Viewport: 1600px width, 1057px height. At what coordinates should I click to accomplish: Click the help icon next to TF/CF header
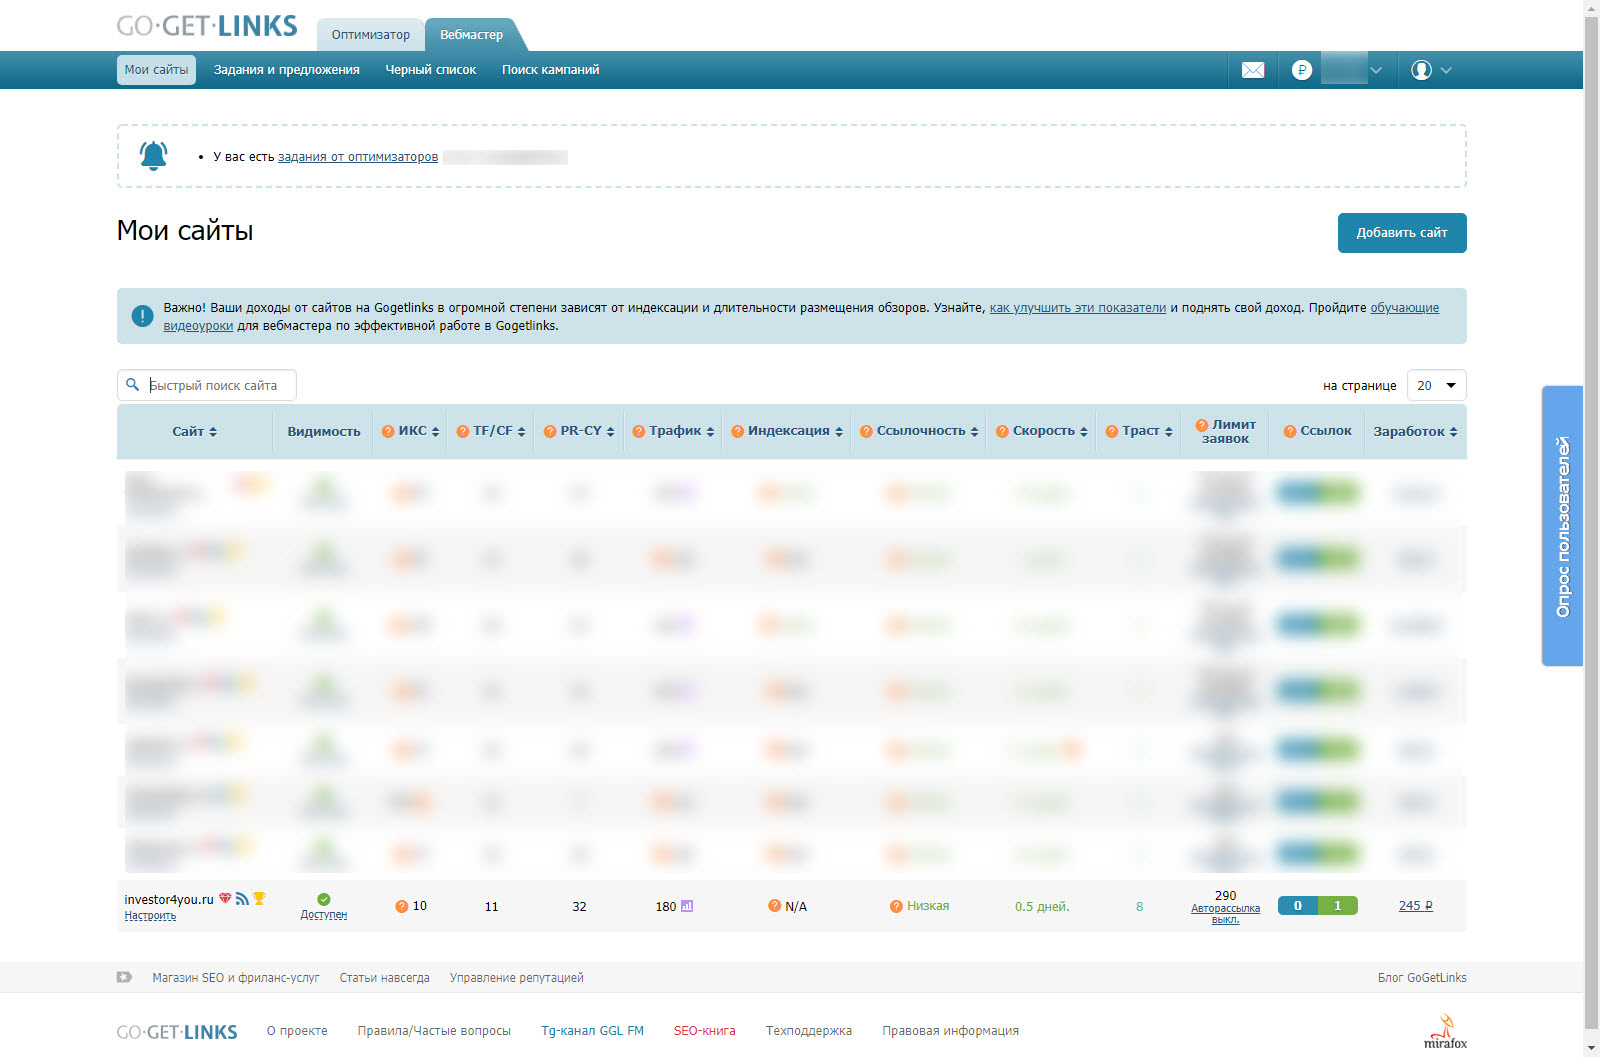click(463, 432)
